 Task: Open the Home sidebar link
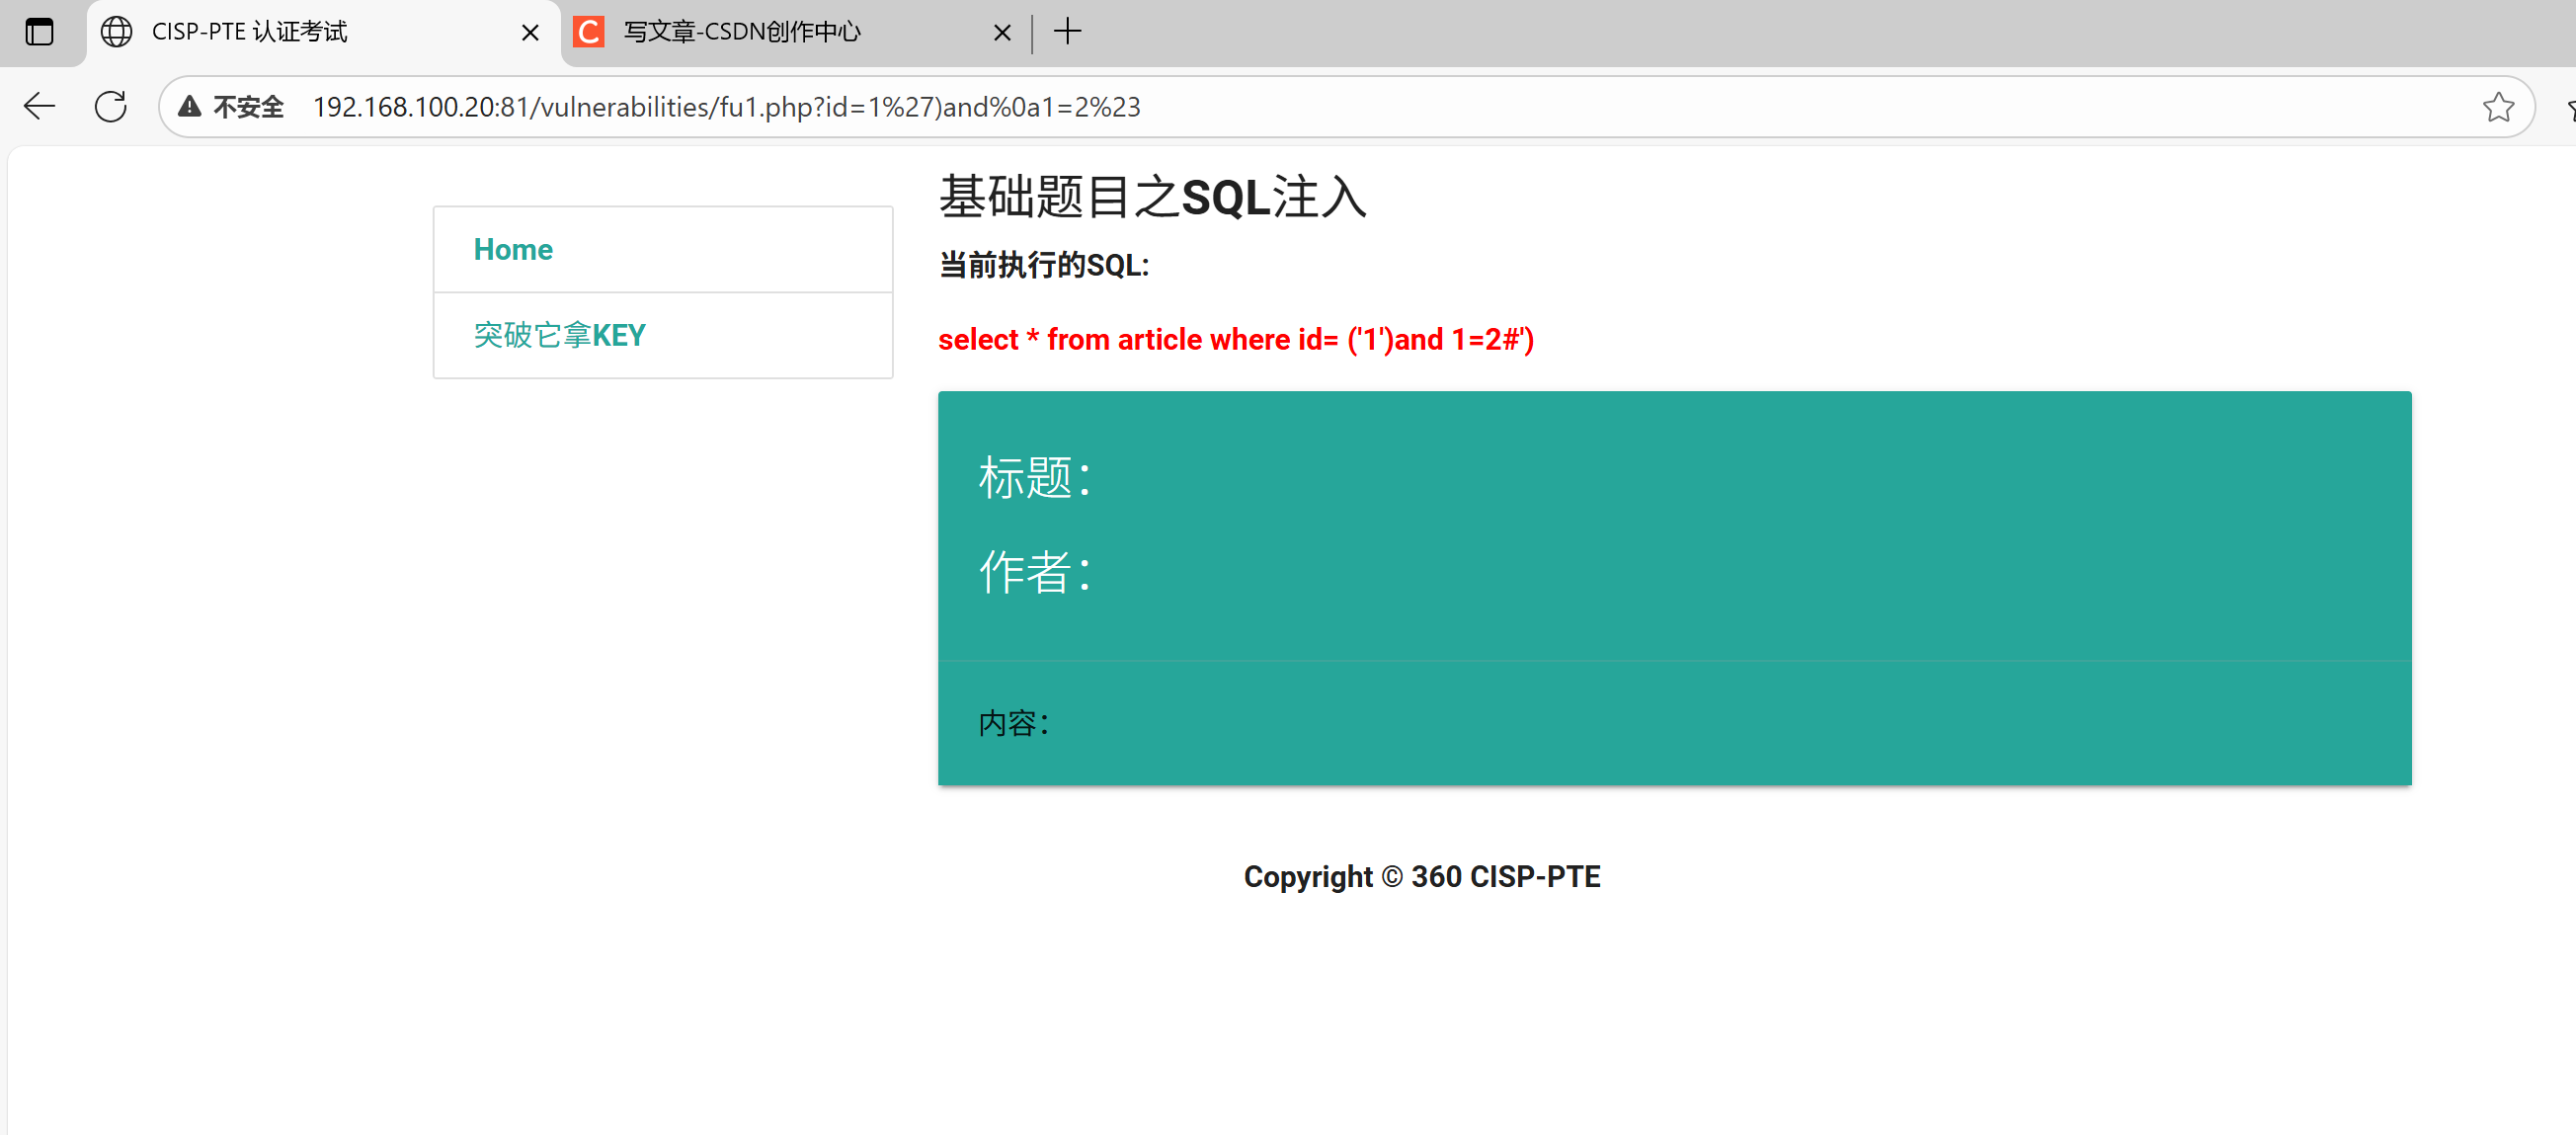pos(513,249)
